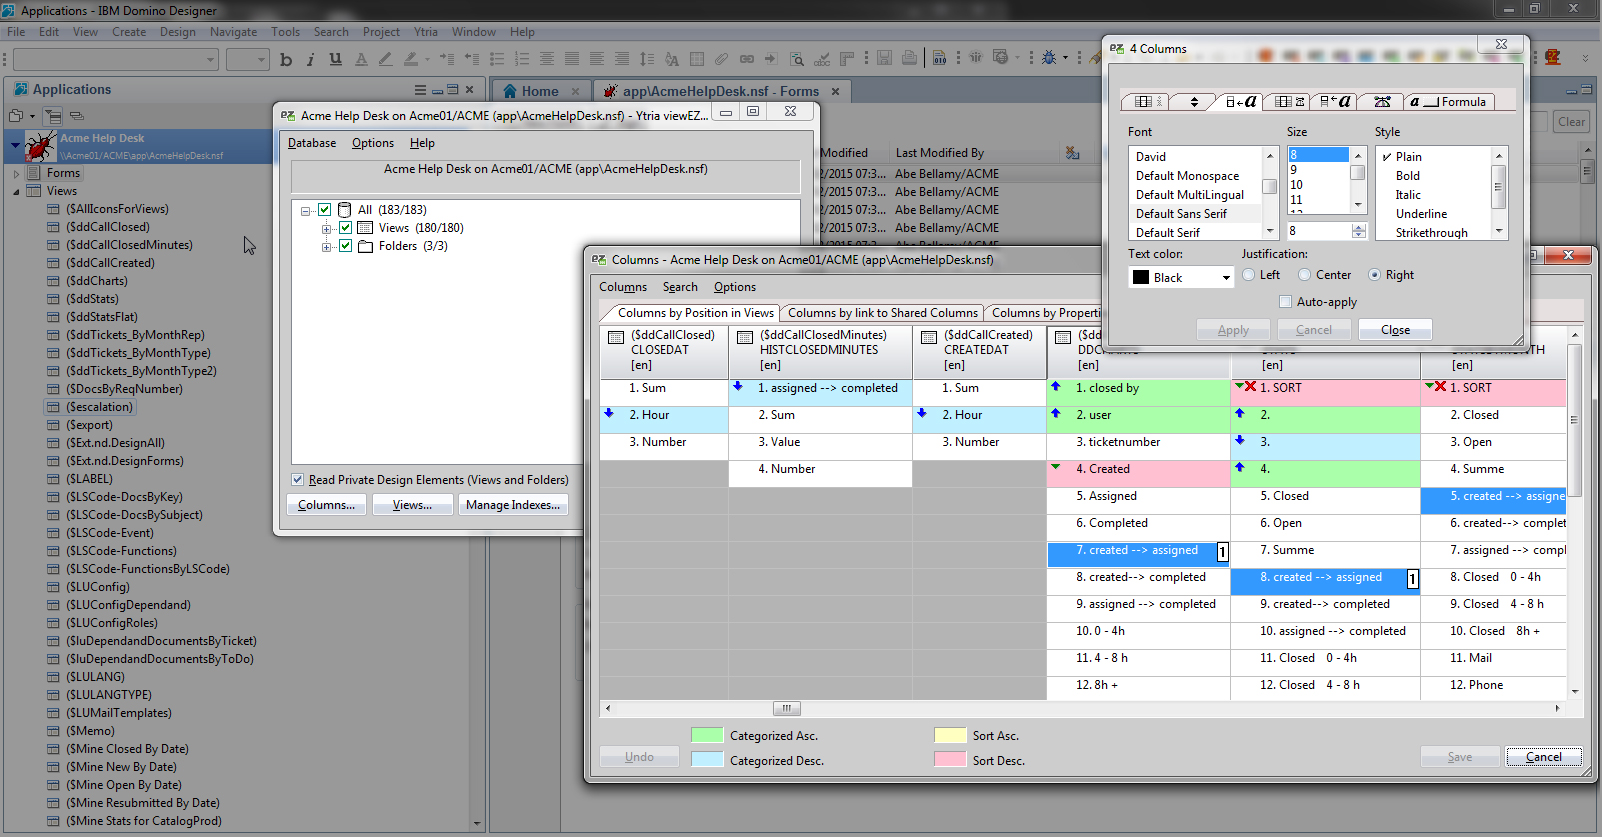The image size is (1602, 837).
Task: Click the bullet list toolbar icon
Action: click(497, 59)
